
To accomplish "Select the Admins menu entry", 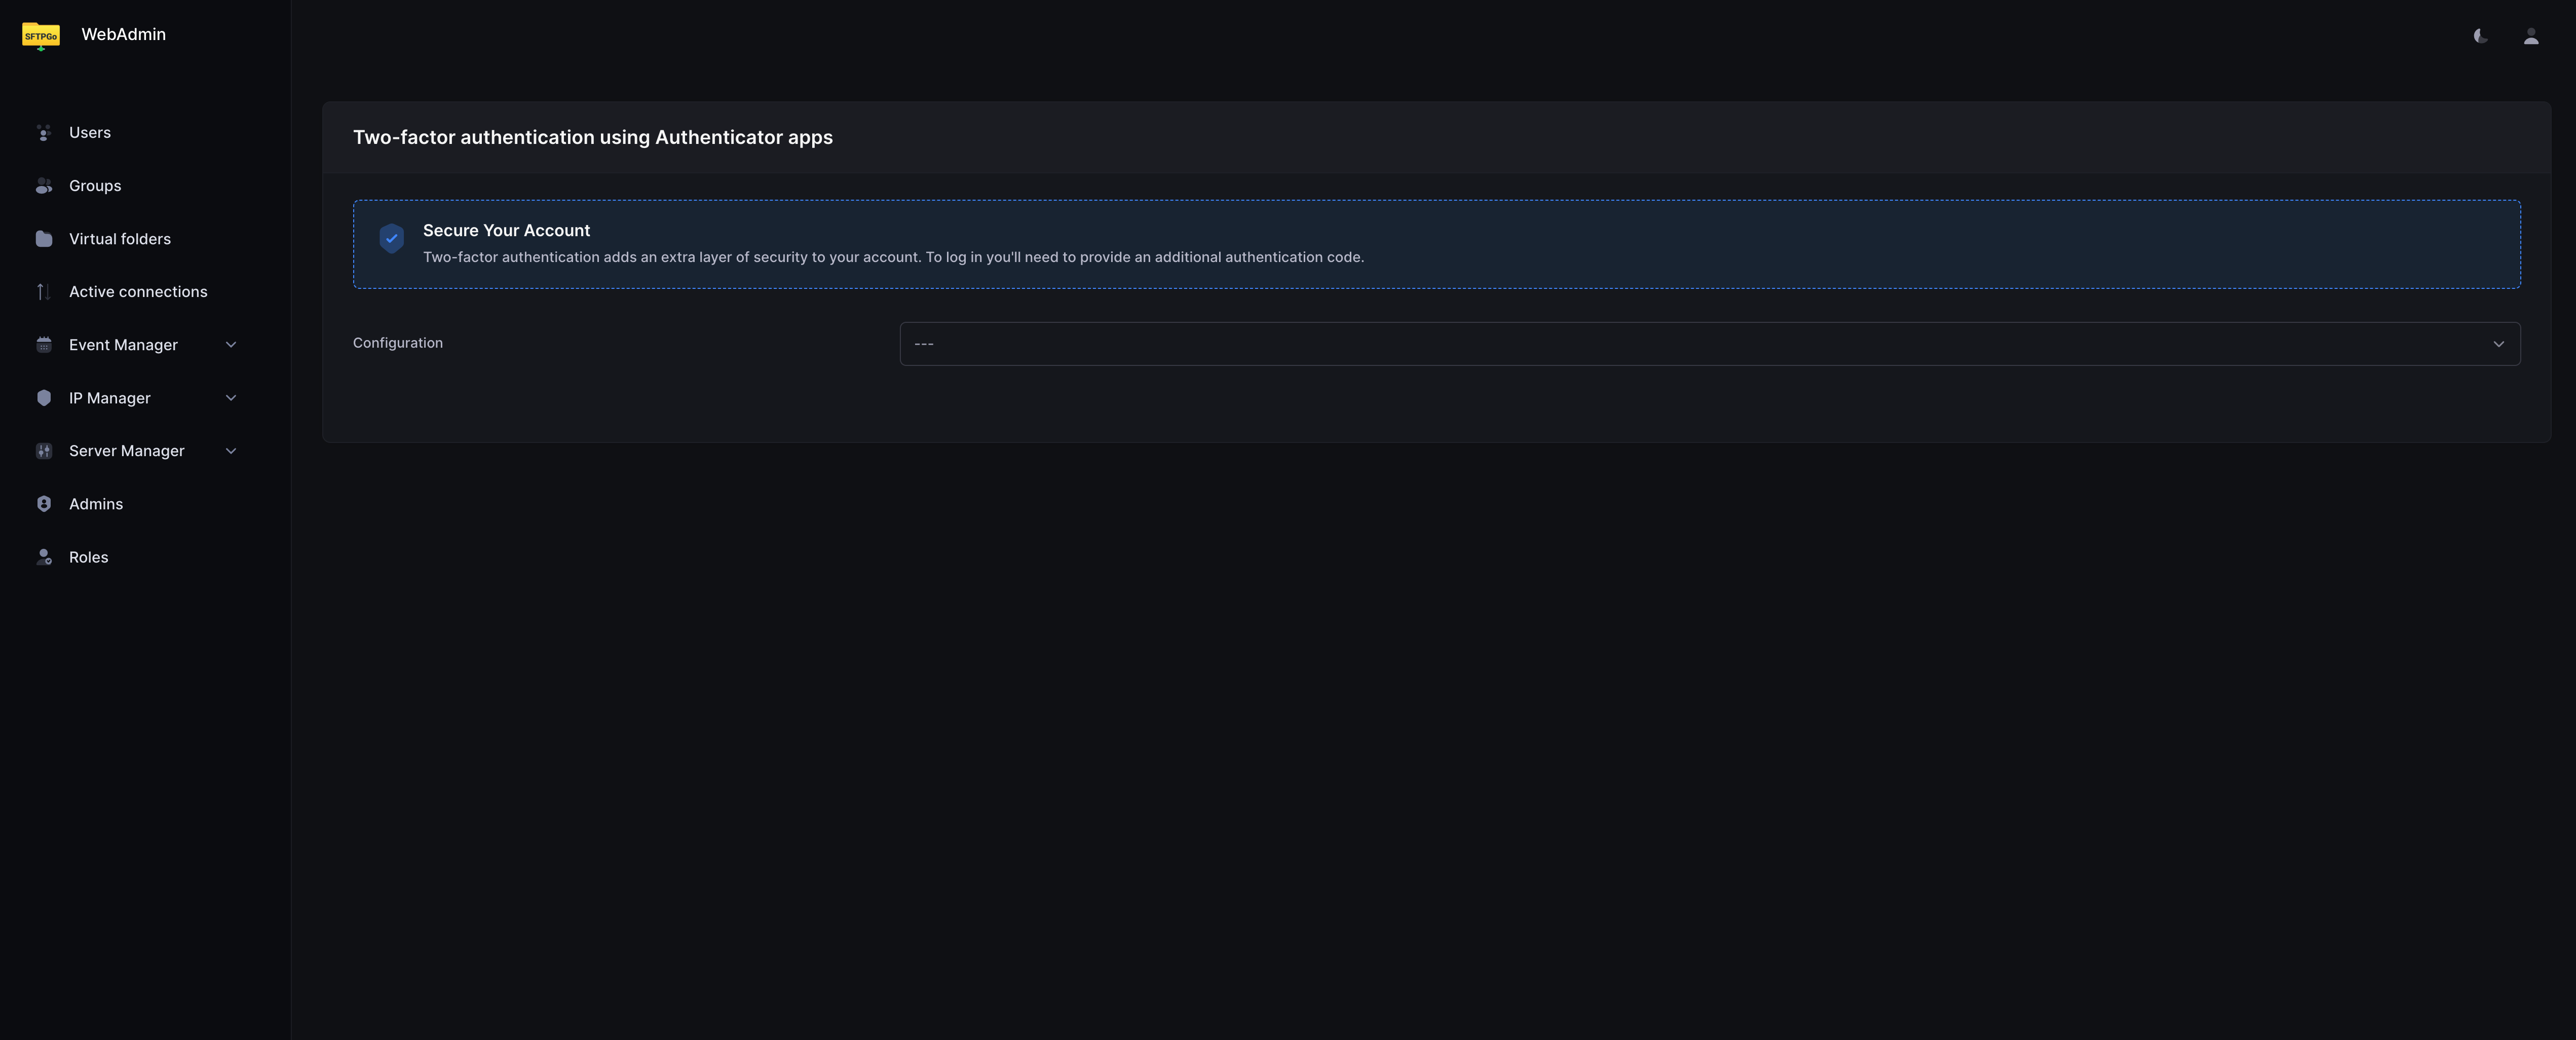I will click(x=96, y=504).
